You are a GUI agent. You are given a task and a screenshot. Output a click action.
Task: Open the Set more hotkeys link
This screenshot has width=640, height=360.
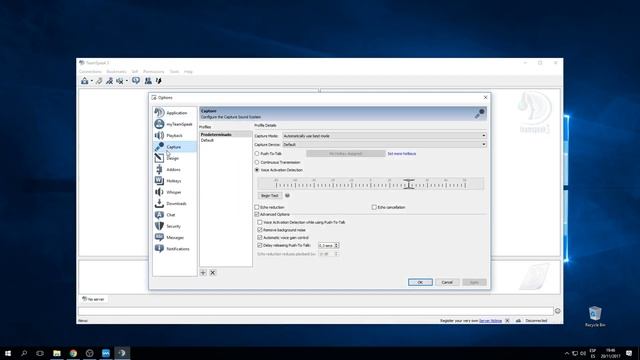coord(402,154)
